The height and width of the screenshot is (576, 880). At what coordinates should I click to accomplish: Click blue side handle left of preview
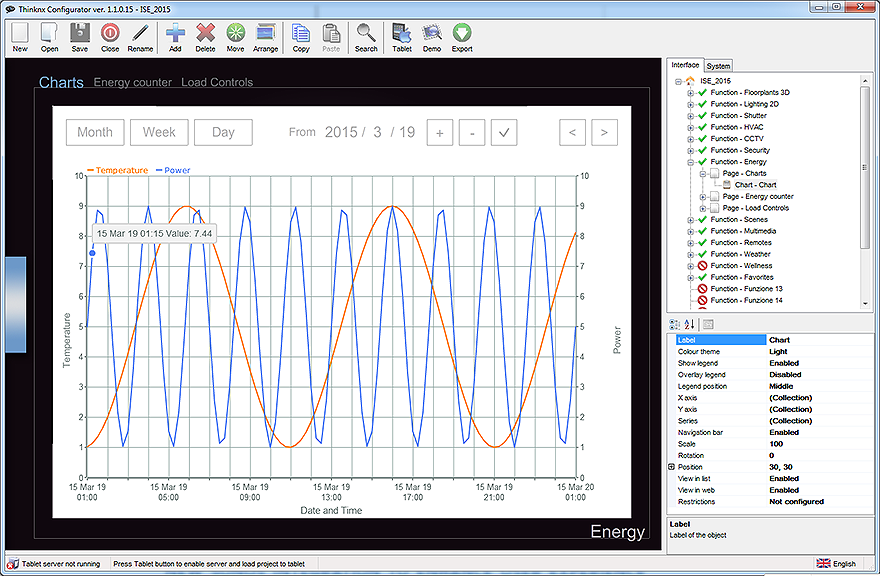[x=16, y=304]
